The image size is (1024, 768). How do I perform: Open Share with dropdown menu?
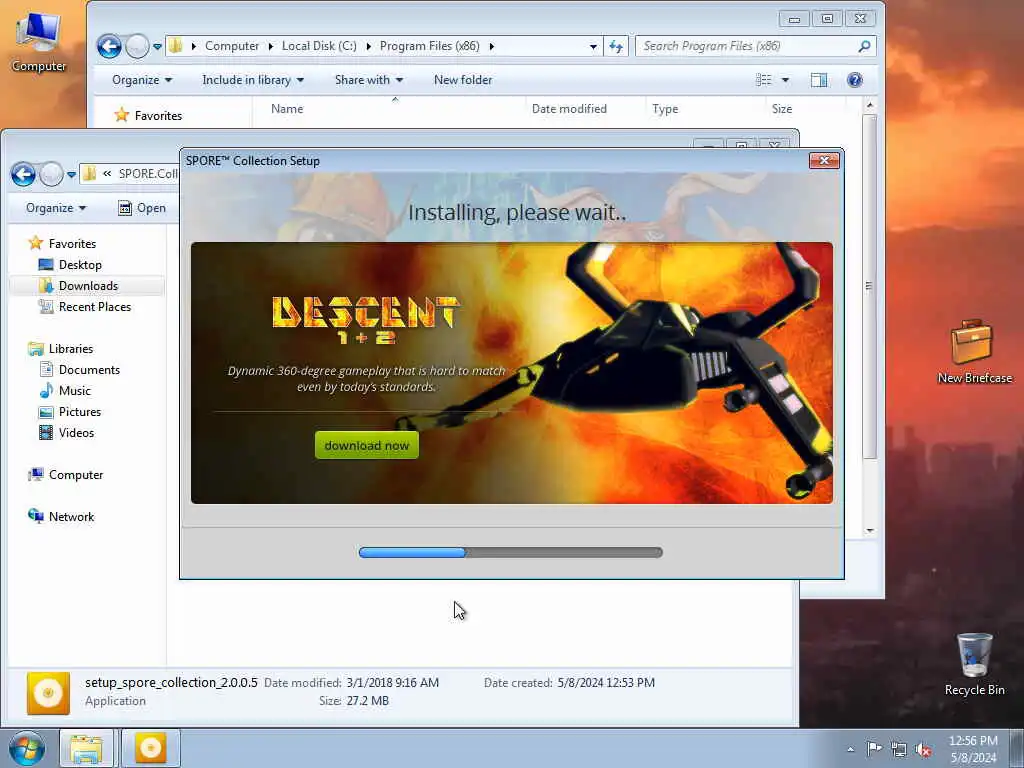tap(368, 80)
